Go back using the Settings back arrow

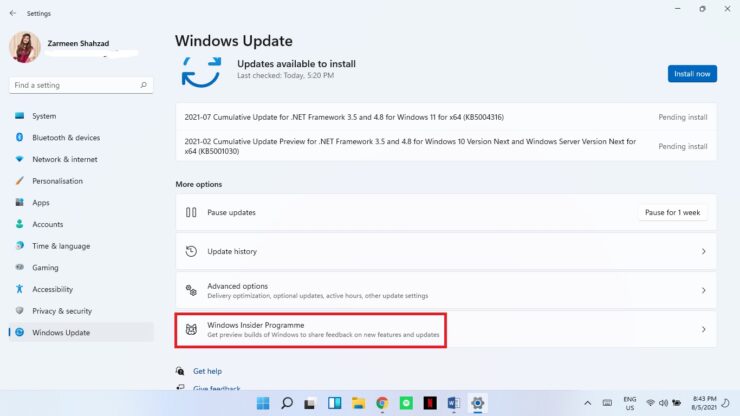coord(13,13)
